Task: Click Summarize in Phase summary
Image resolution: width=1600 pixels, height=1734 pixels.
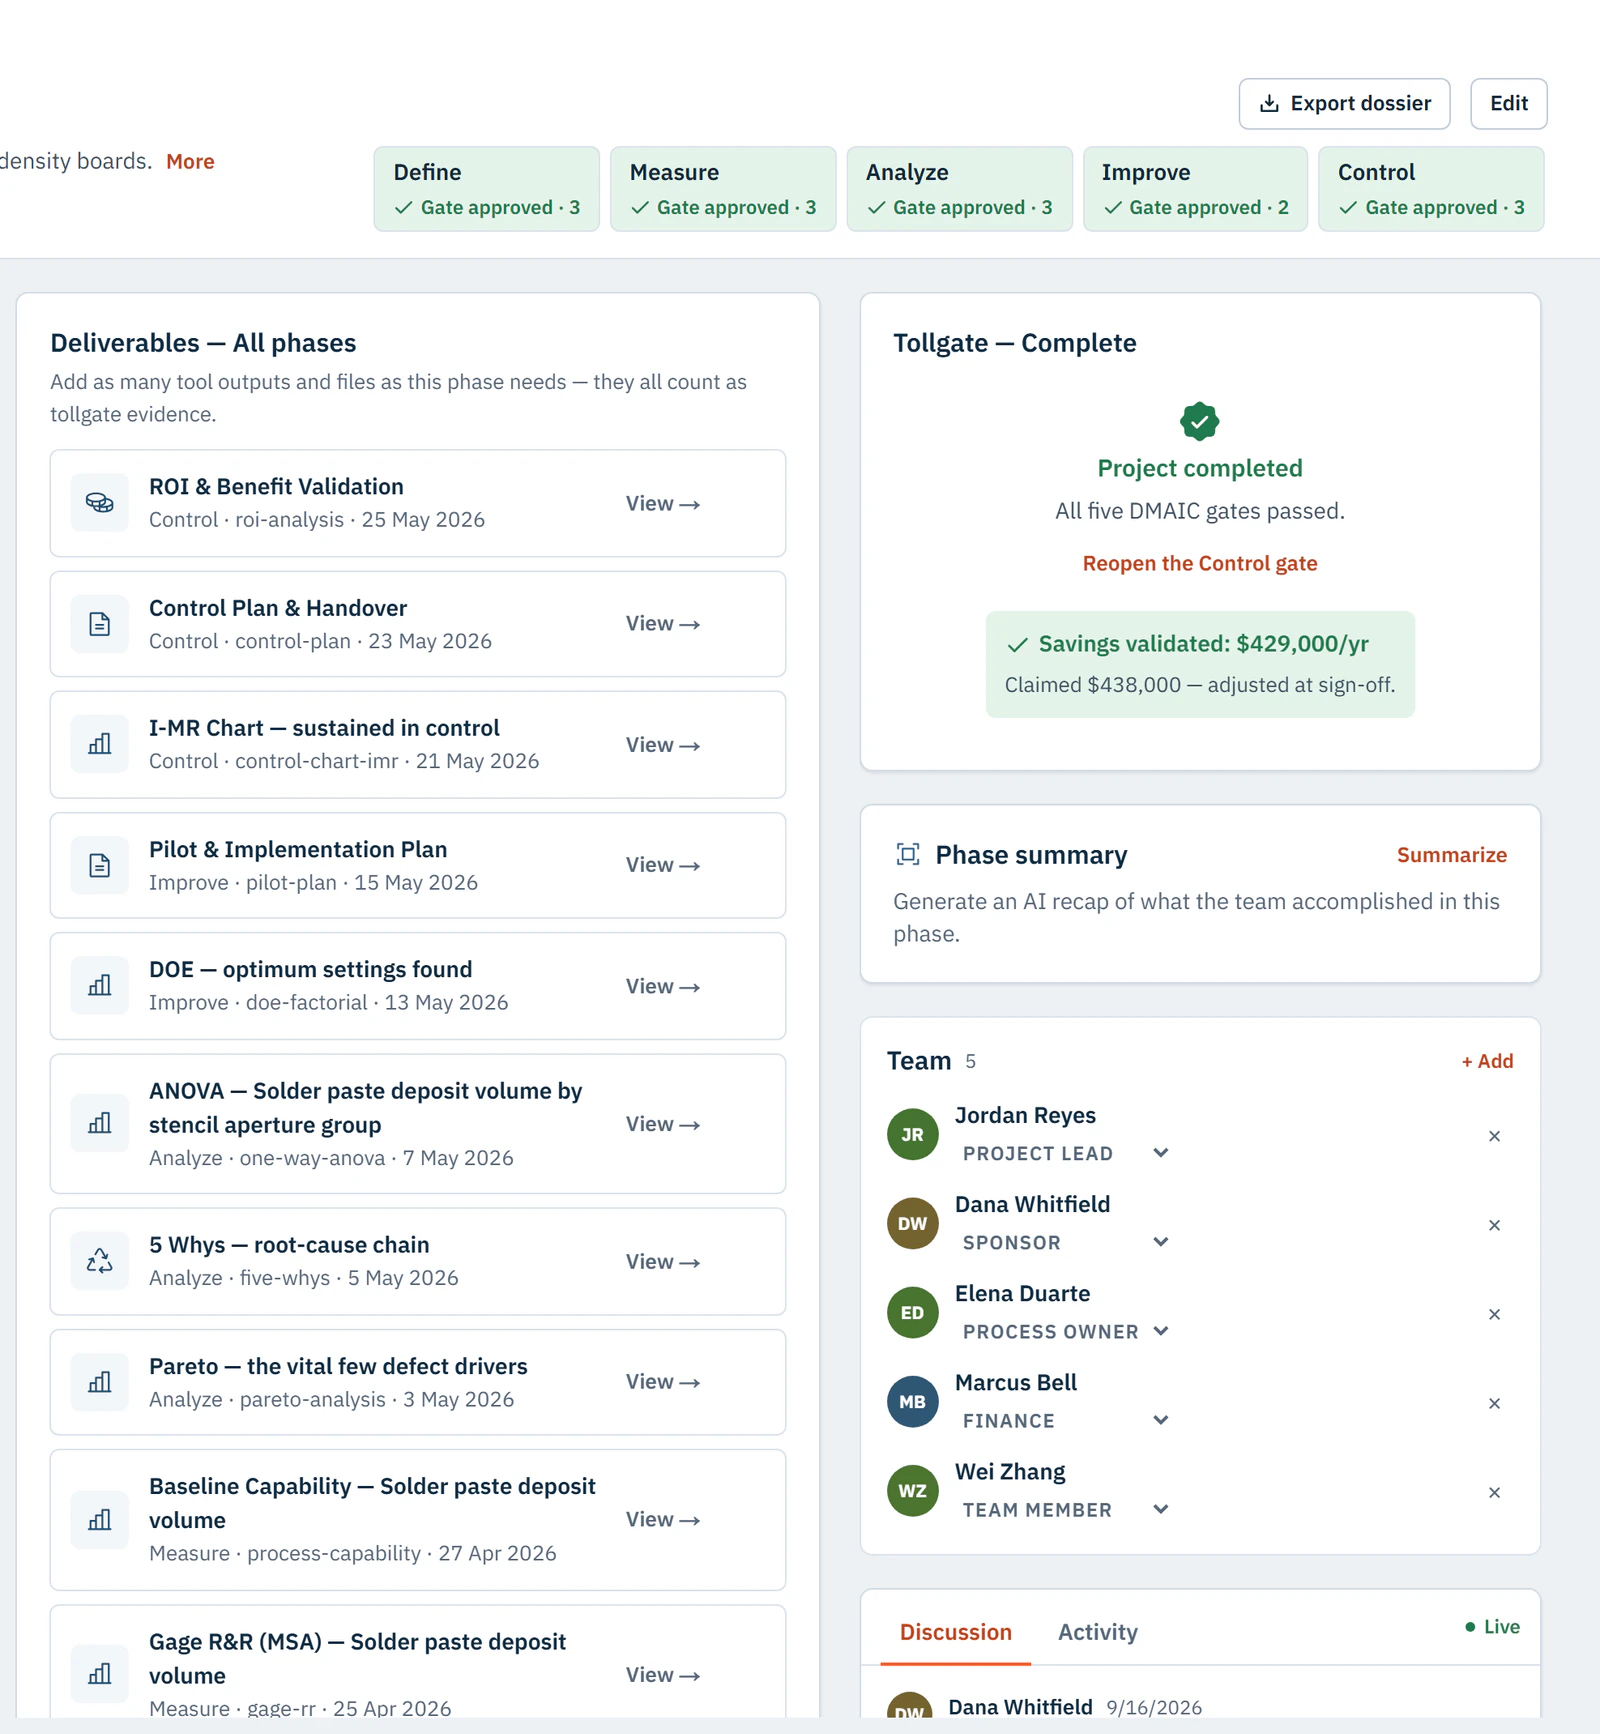Action: click(1451, 855)
